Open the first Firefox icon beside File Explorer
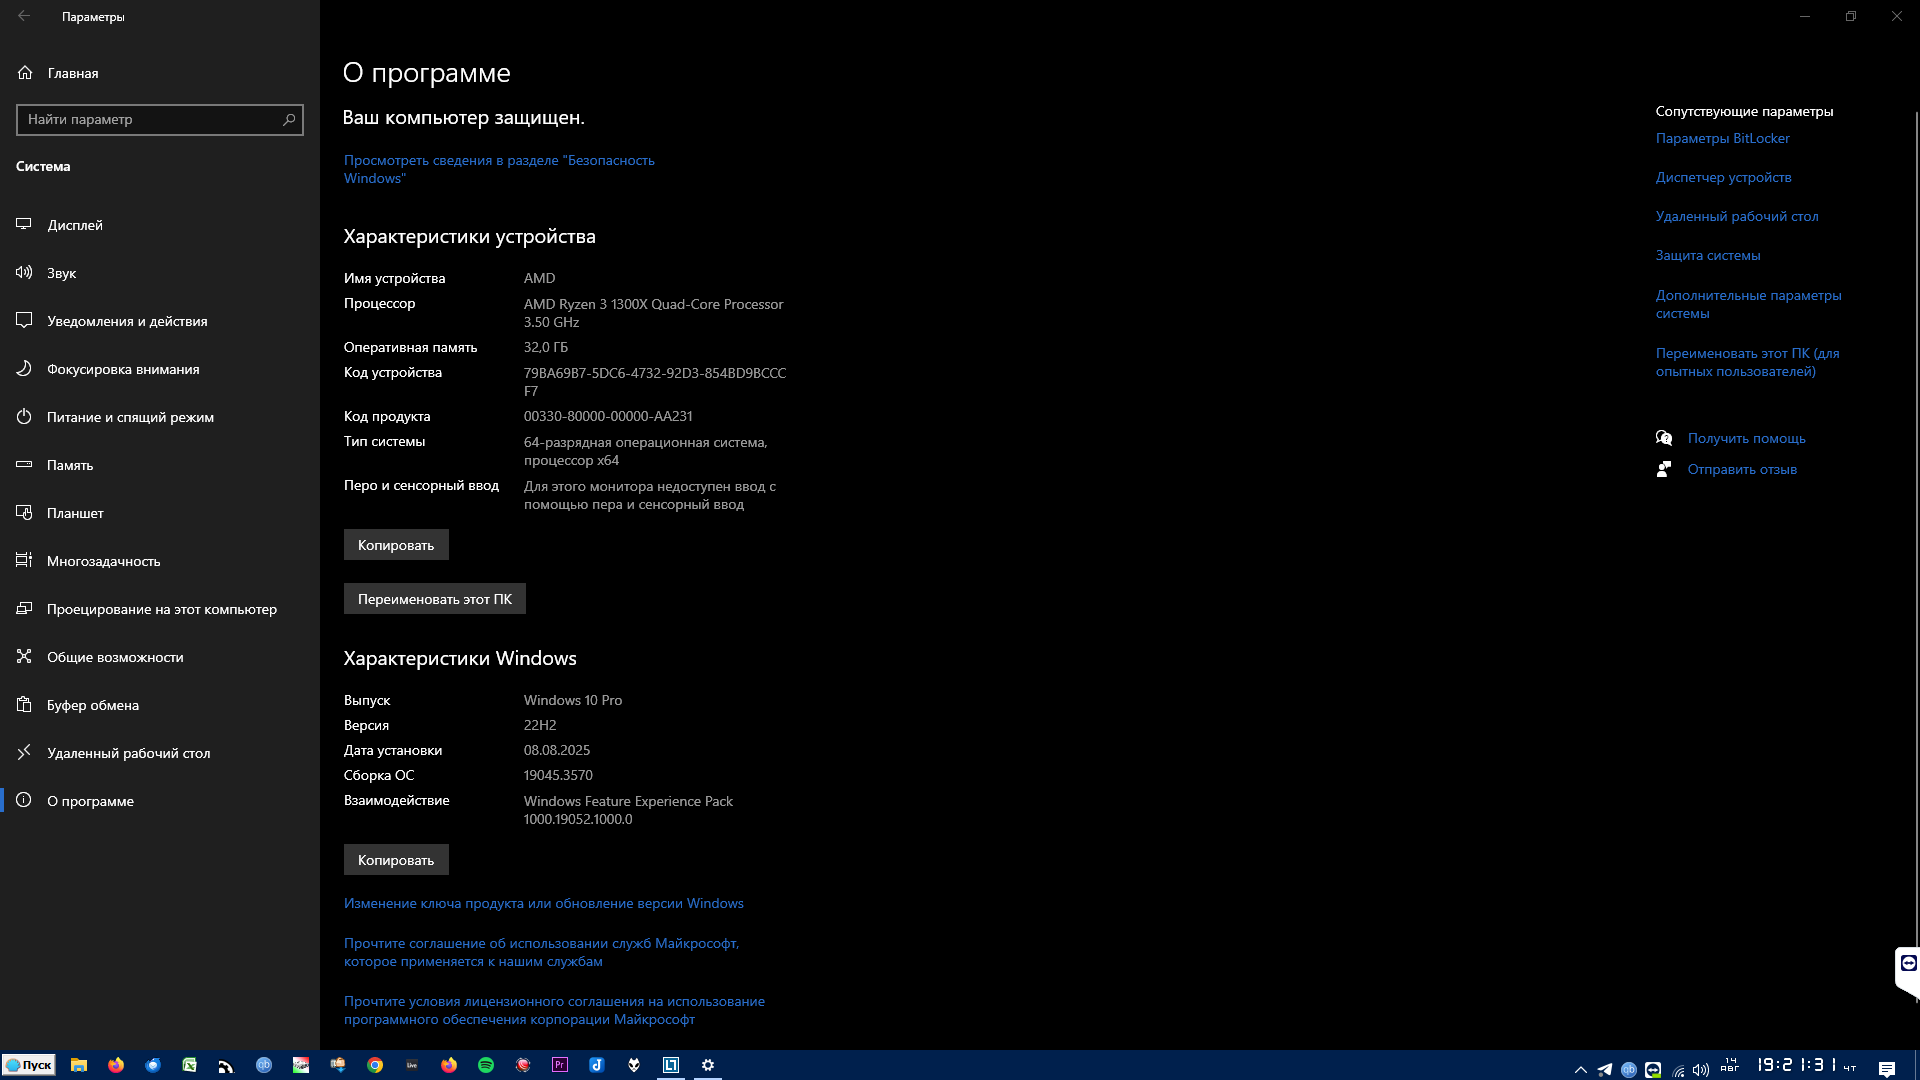This screenshot has height=1080, width=1920. click(x=116, y=1065)
